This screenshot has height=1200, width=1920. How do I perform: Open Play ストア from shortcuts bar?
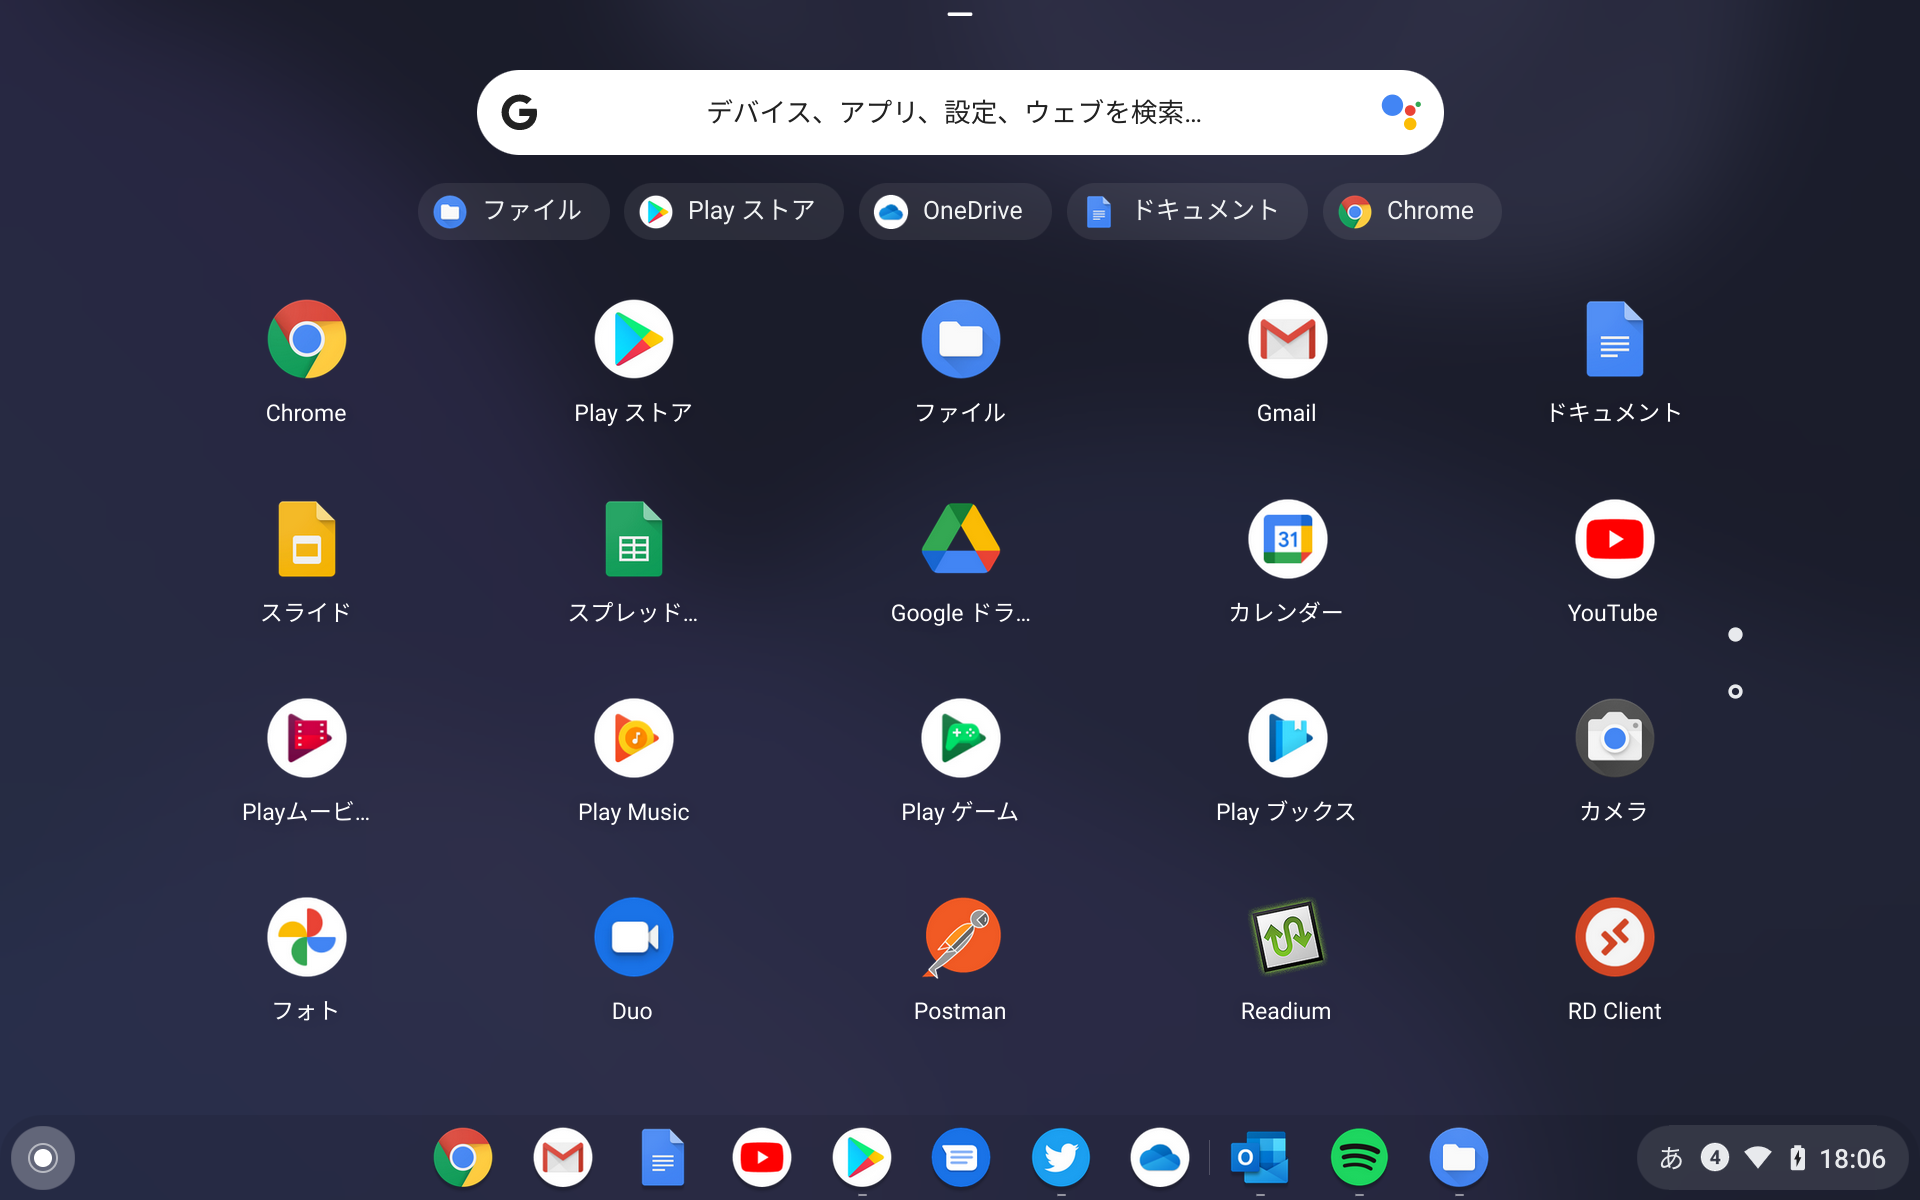(x=730, y=210)
